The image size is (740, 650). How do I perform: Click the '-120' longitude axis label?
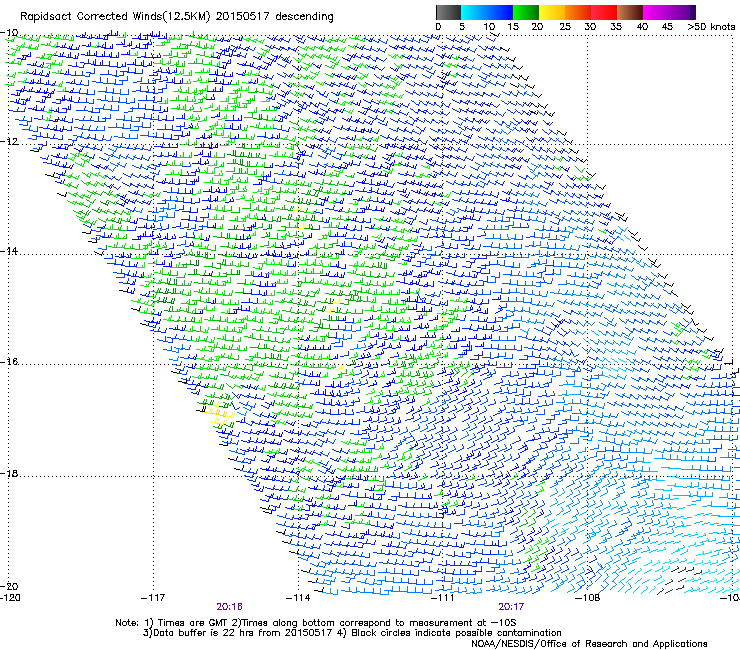click(10, 598)
